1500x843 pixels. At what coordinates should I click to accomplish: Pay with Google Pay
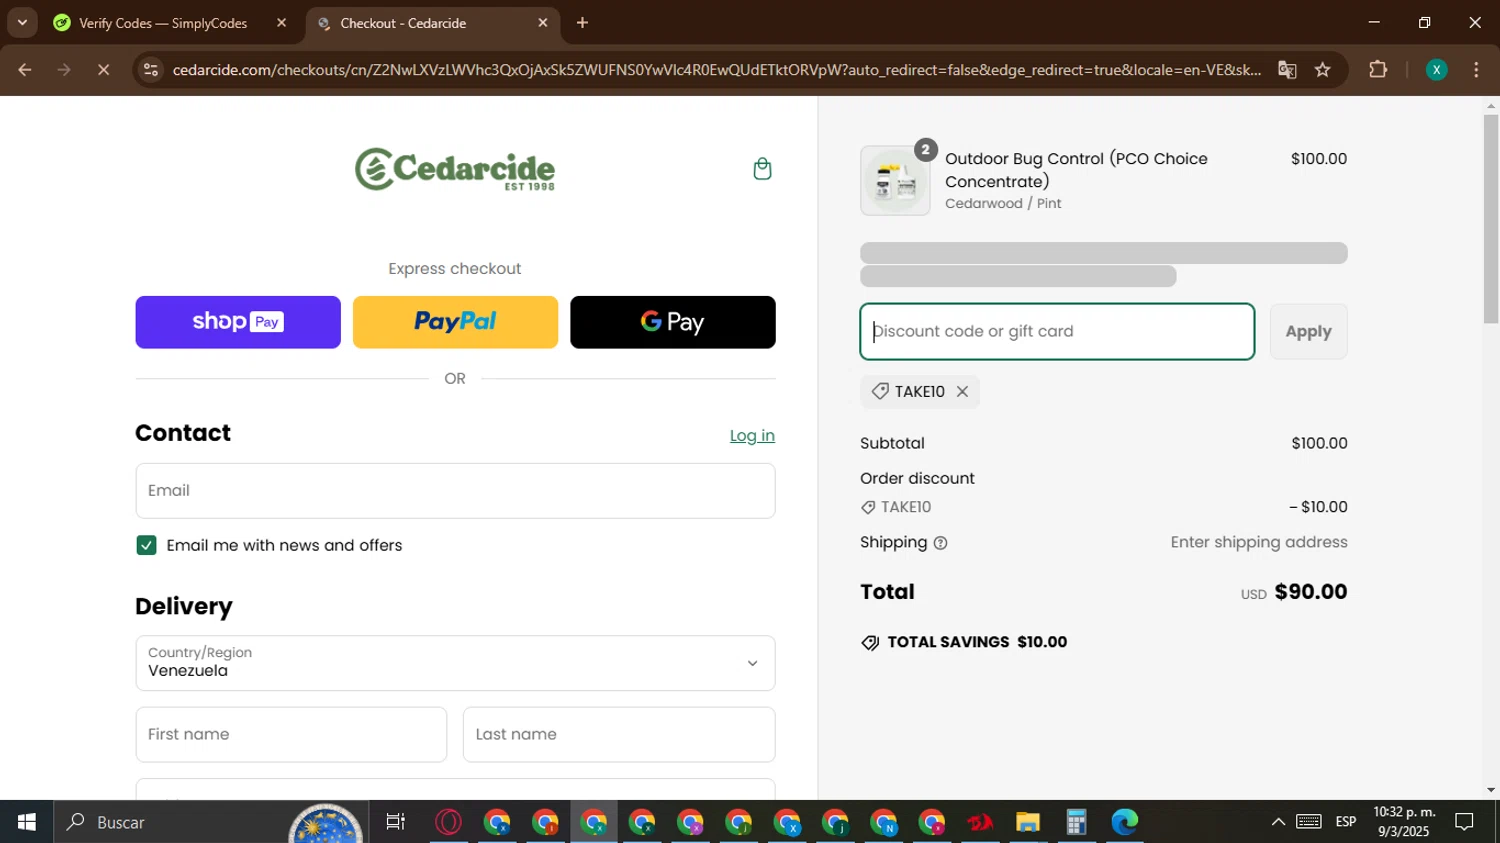[x=673, y=322]
